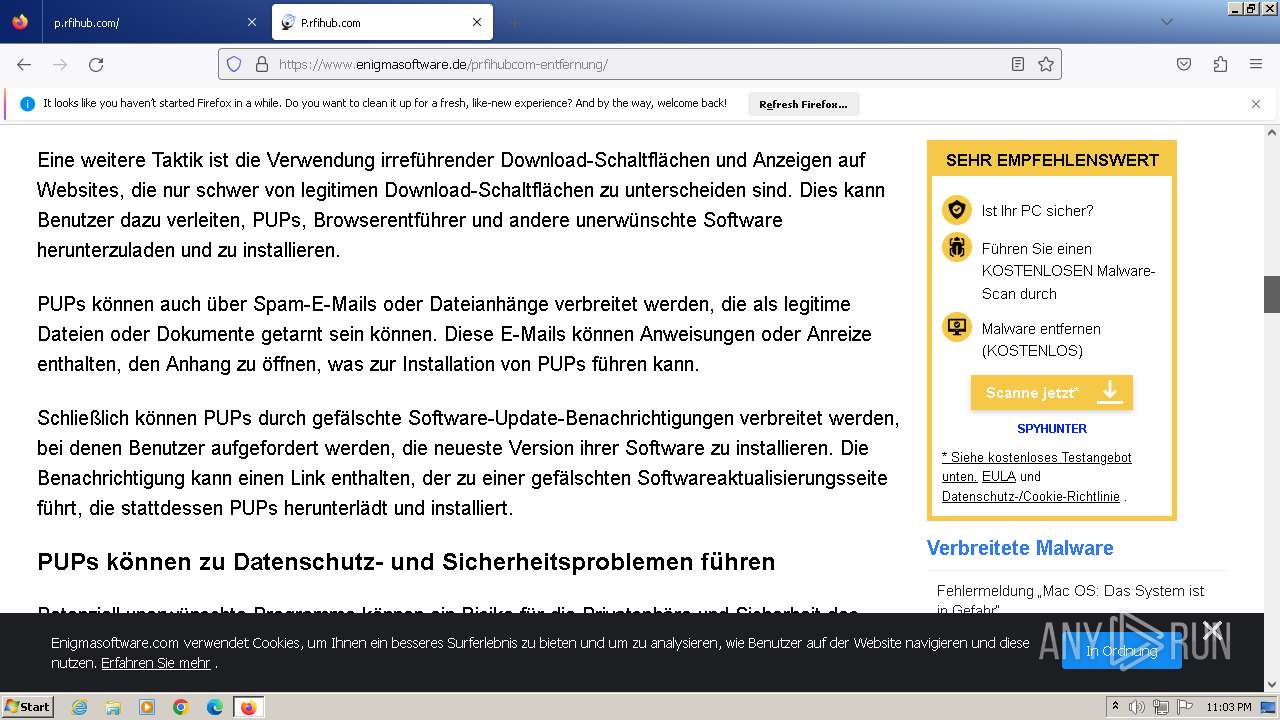This screenshot has width=1280, height=720.
Task: Click the enigmasoftware.de URL address field
Action: [x=640, y=64]
